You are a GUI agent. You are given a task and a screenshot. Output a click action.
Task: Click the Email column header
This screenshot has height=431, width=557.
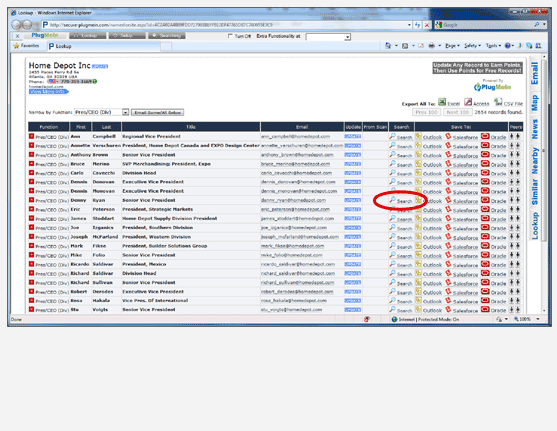pyautogui.click(x=302, y=127)
